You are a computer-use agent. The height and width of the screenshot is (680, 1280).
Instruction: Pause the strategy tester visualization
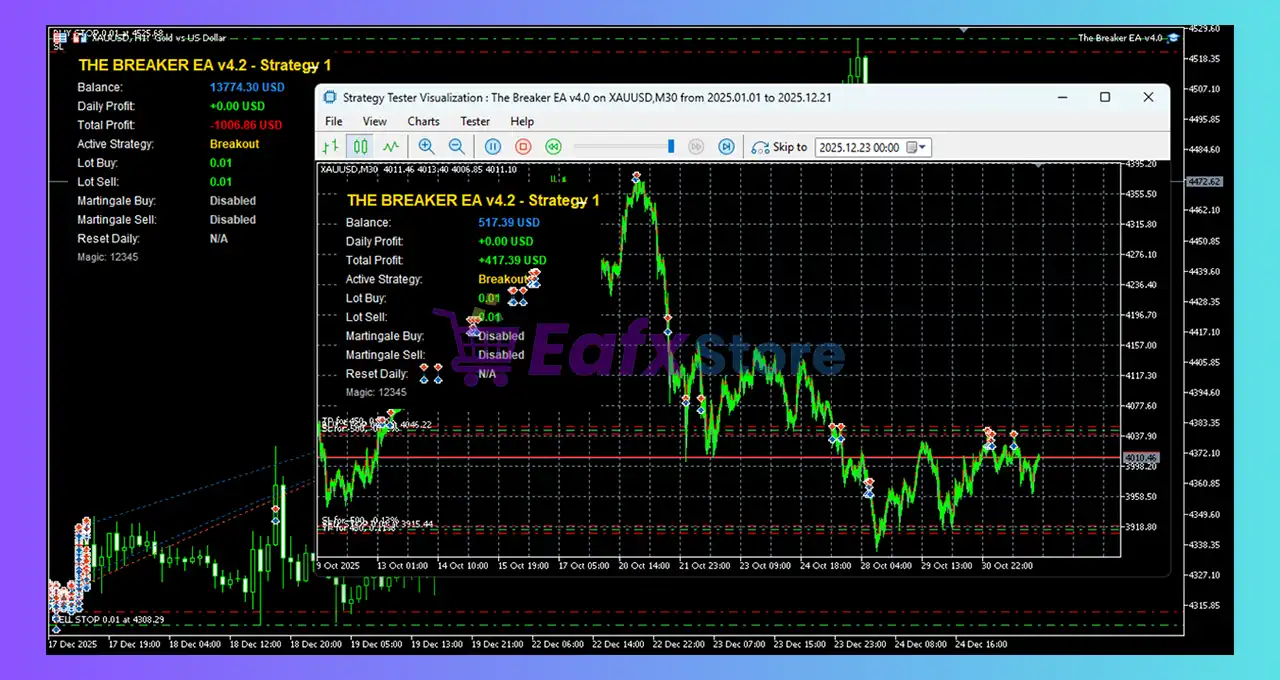pos(493,147)
